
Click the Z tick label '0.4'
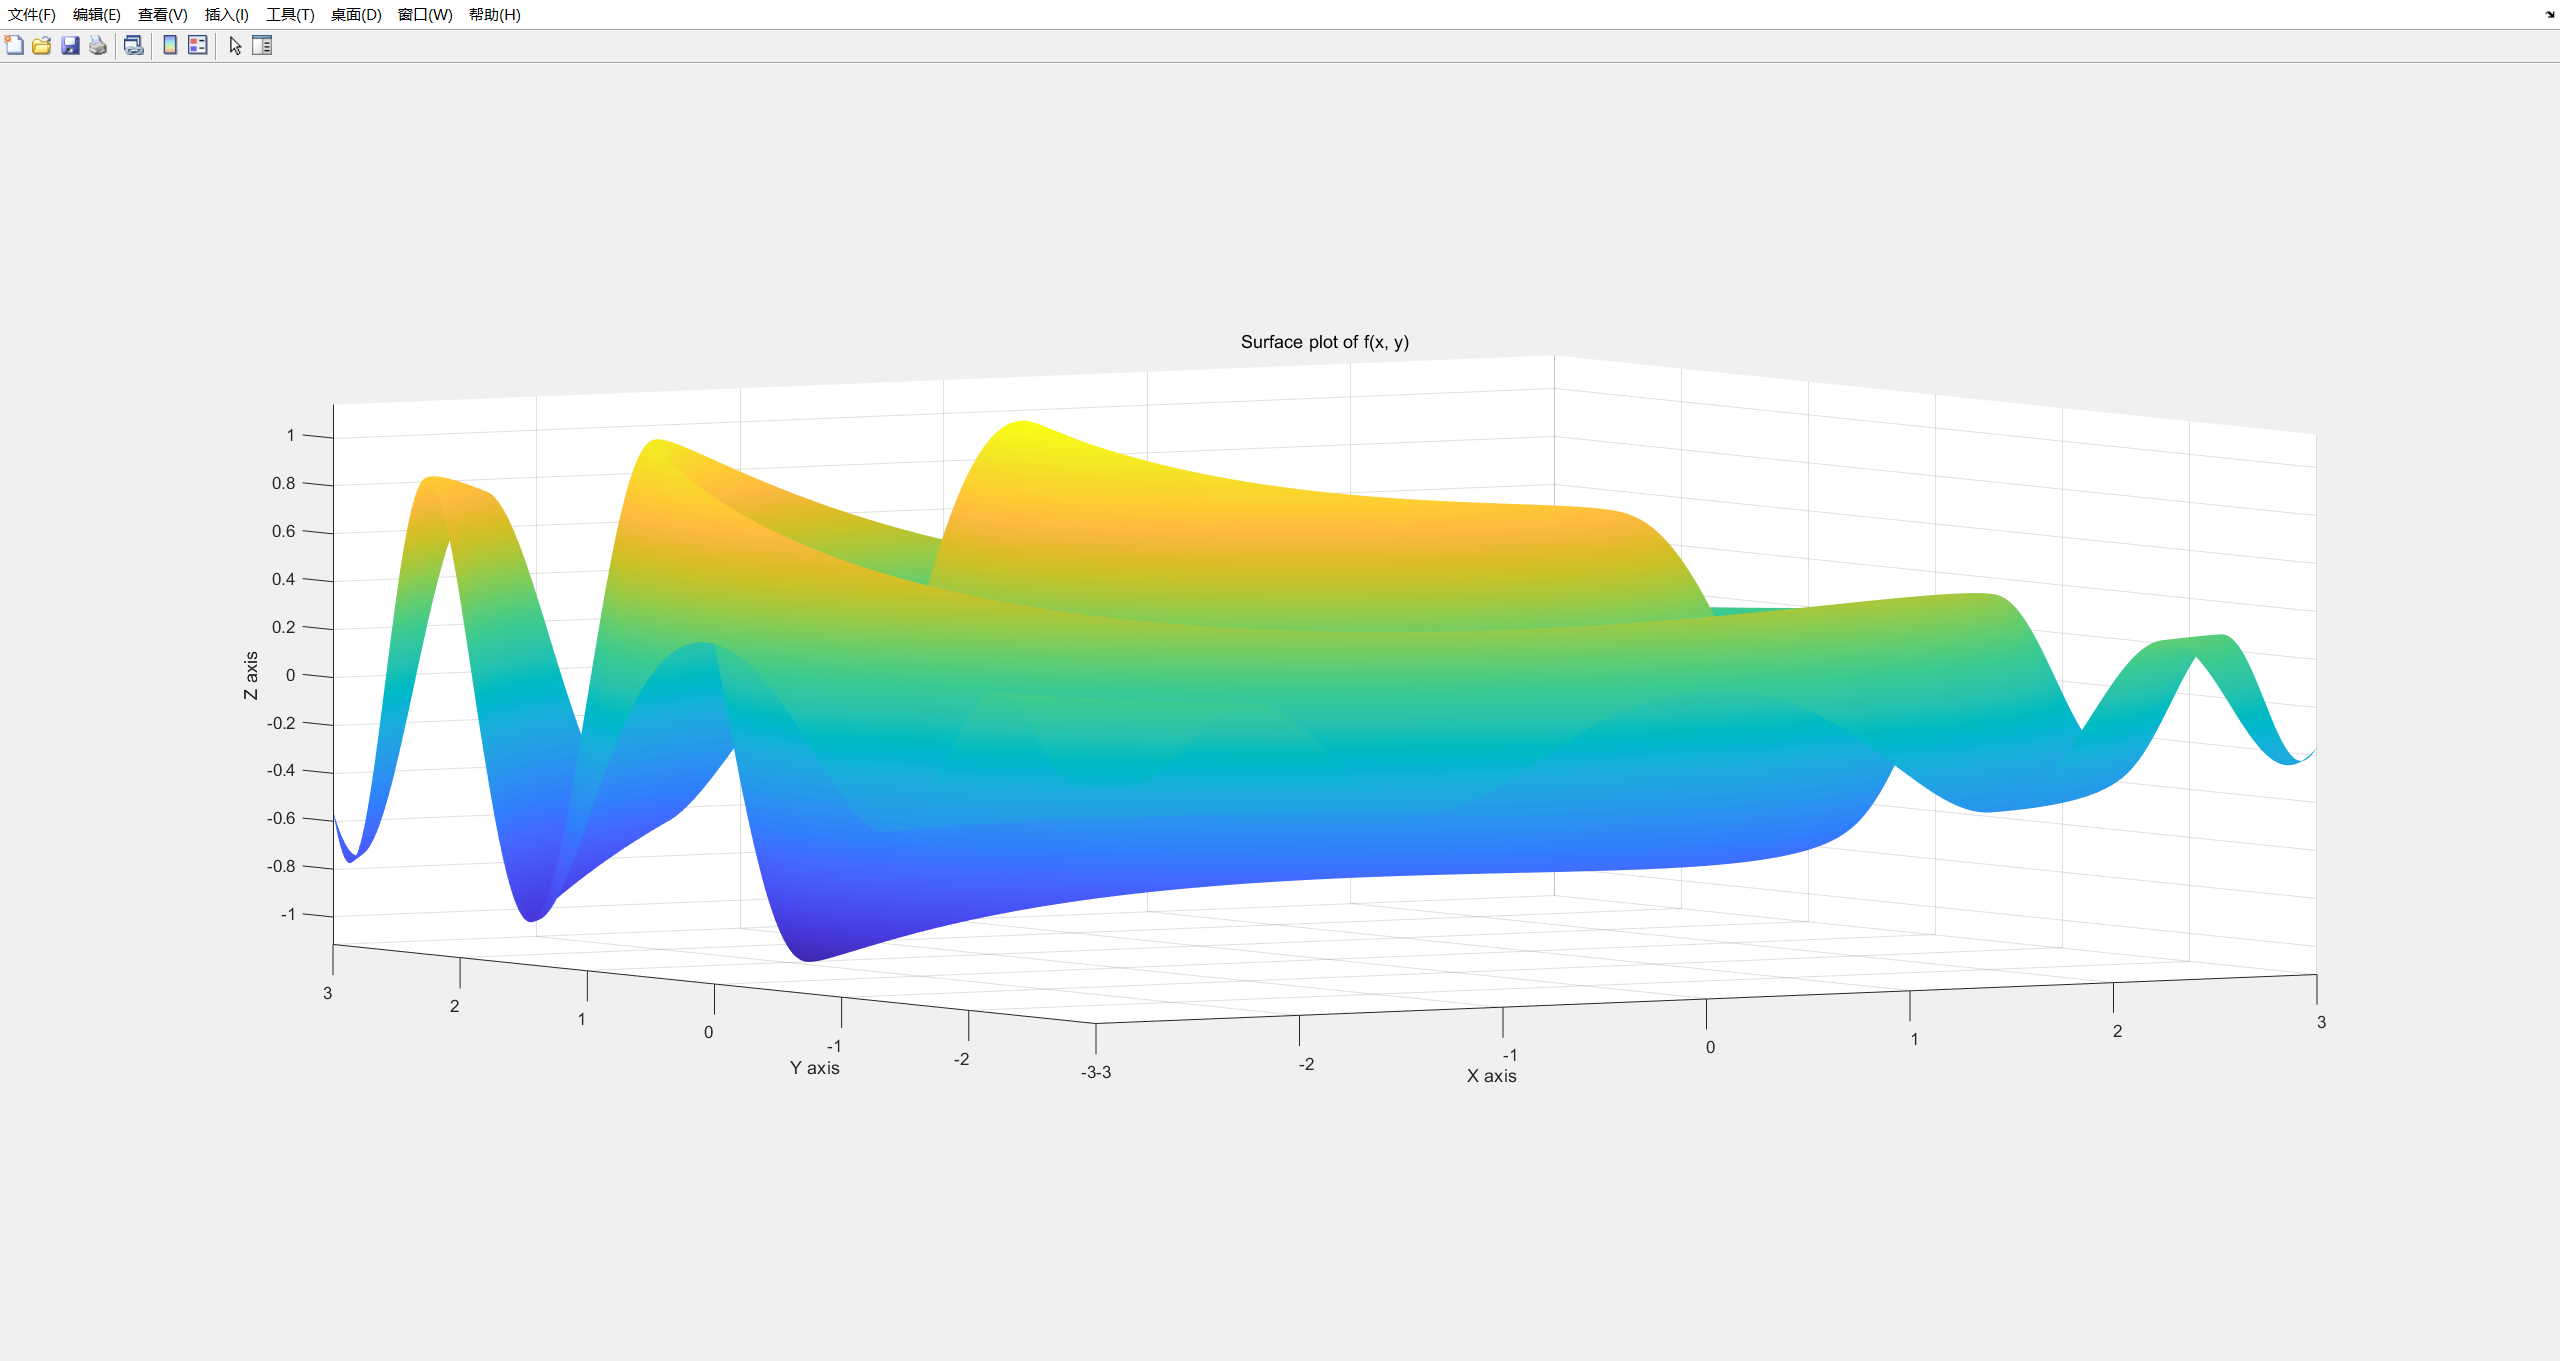(284, 579)
